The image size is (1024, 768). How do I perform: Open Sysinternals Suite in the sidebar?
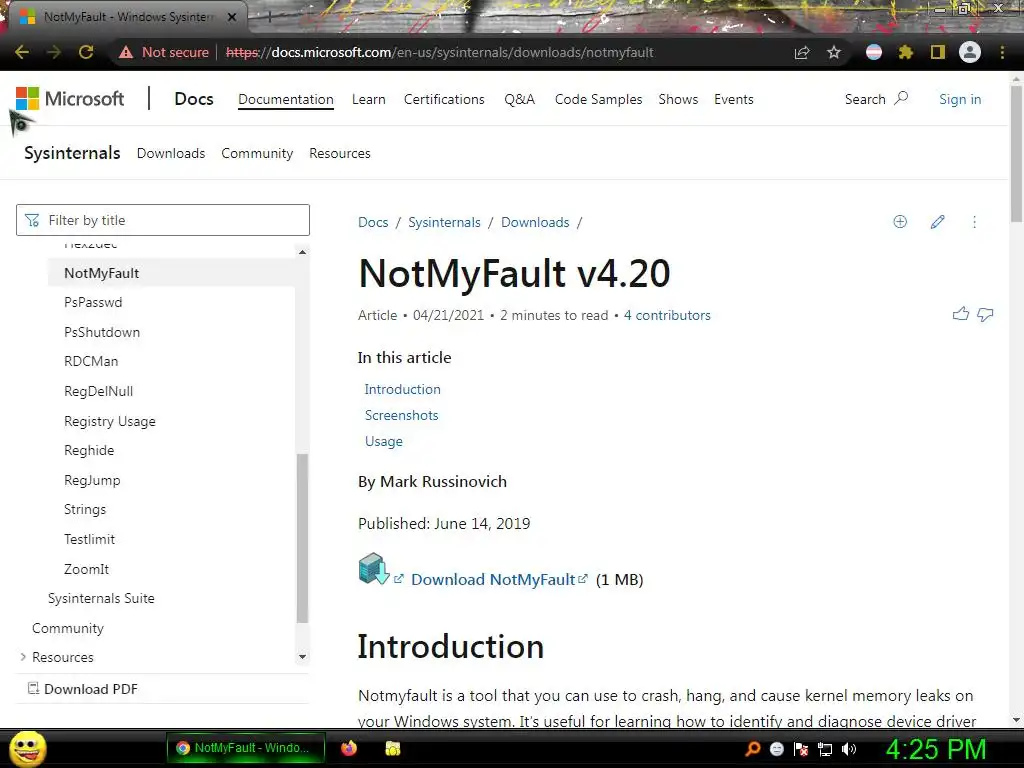click(101, 598)
